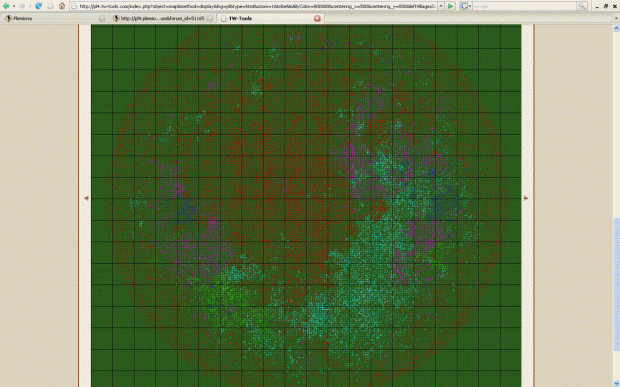Open the list all tabs dropdown
Screen dimensions: 620x387
616,18
